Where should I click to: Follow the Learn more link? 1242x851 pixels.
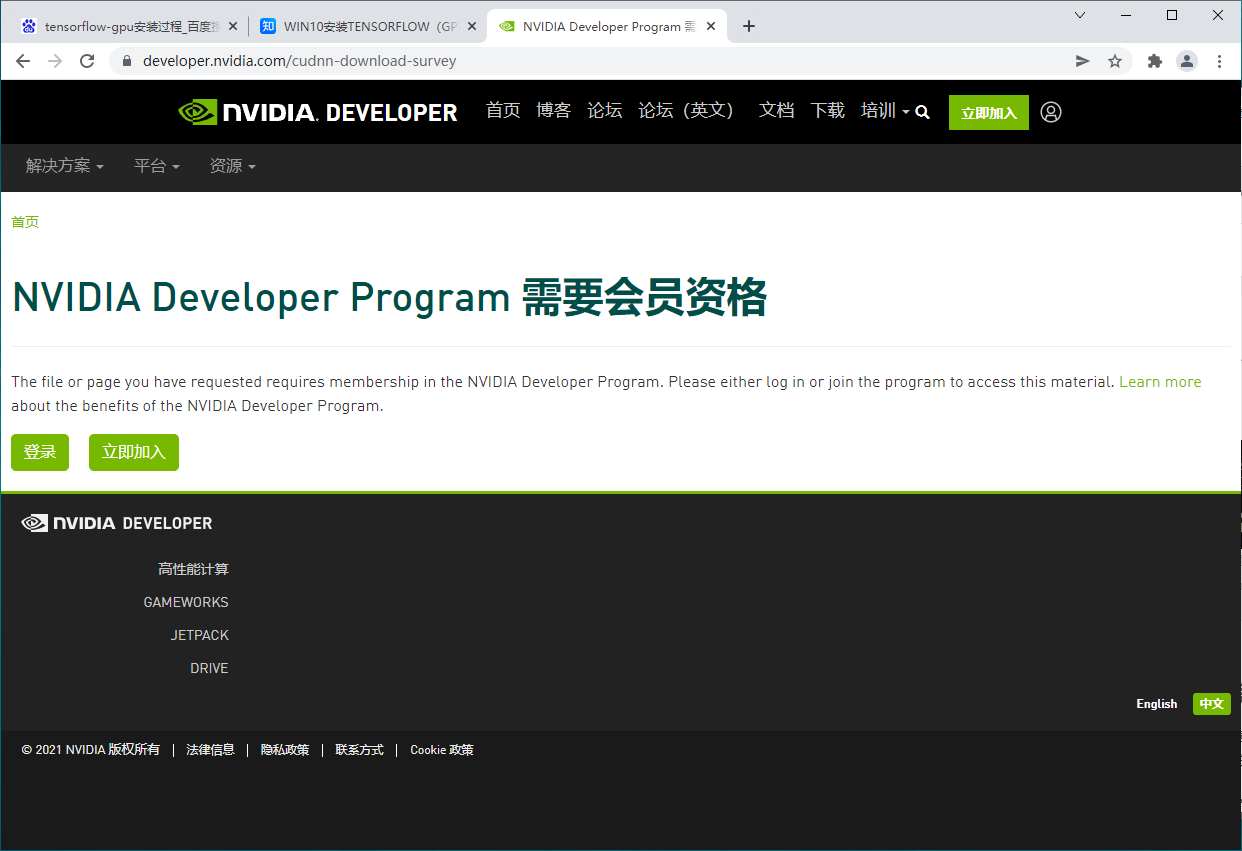(1160, 382)
